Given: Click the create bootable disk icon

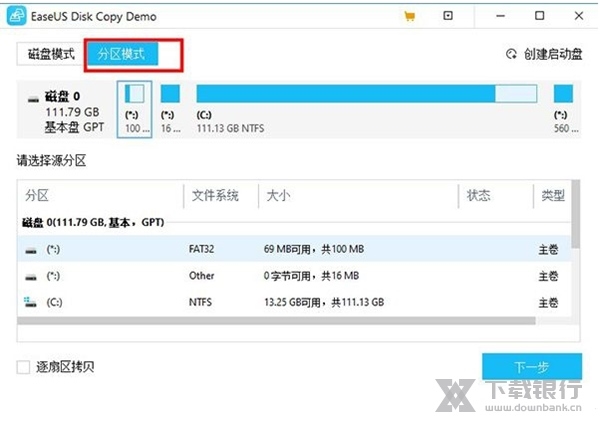Looking at the screenshot, I should (513, 54).
